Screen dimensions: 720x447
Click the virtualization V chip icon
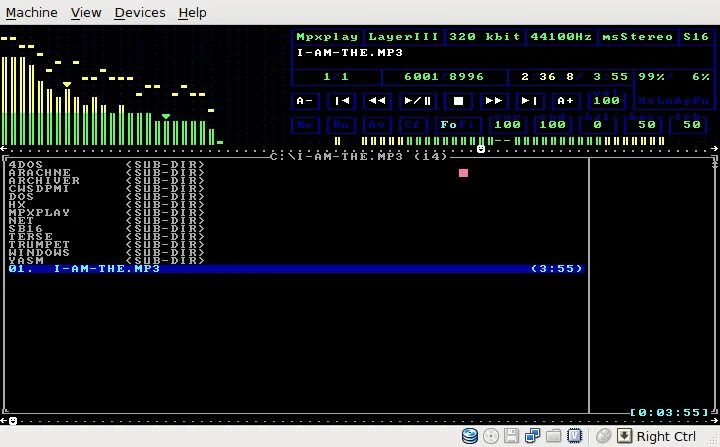(574, 436)
